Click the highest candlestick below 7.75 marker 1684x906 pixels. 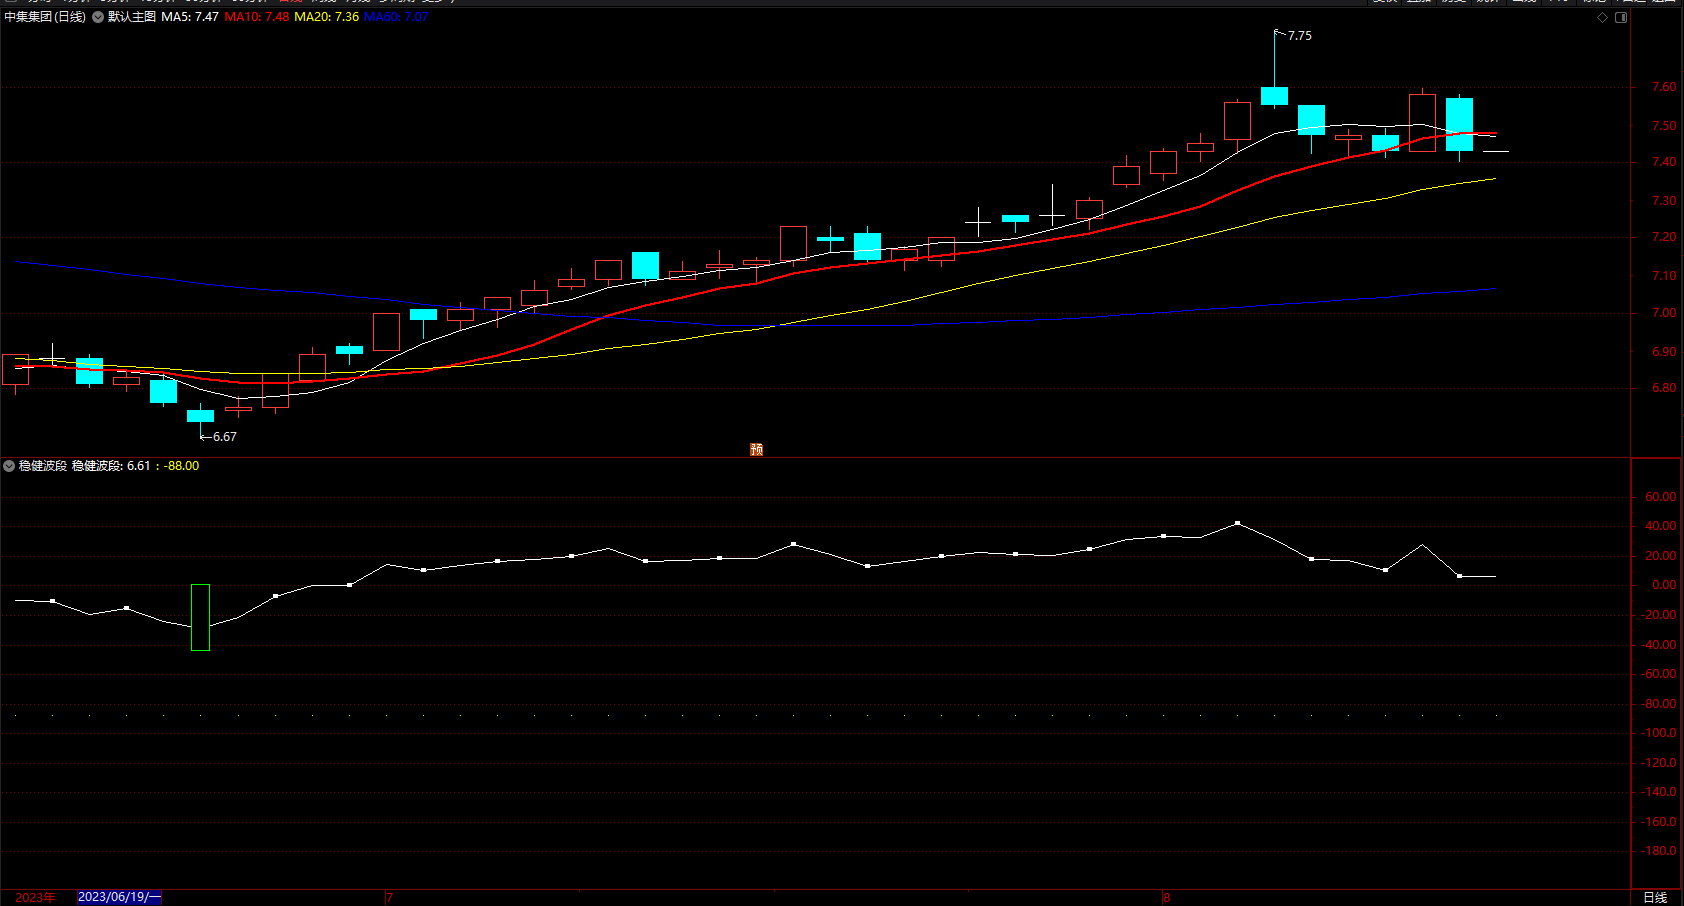(x=1274, y=96)
